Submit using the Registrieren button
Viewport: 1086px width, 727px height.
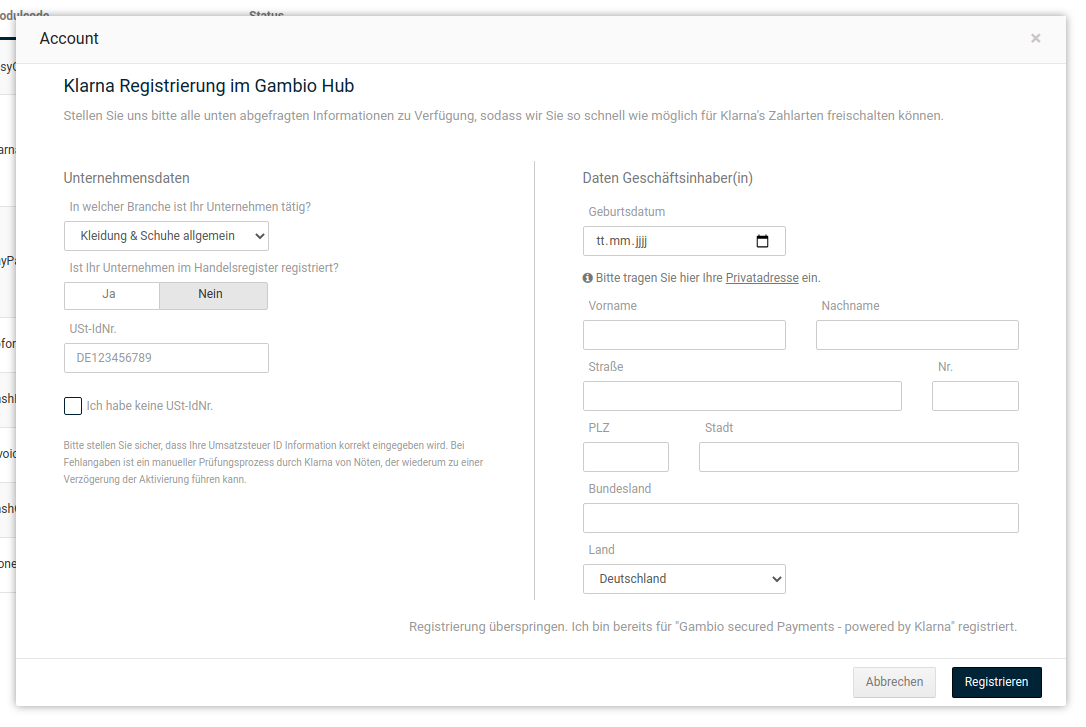tap(997, 682)
